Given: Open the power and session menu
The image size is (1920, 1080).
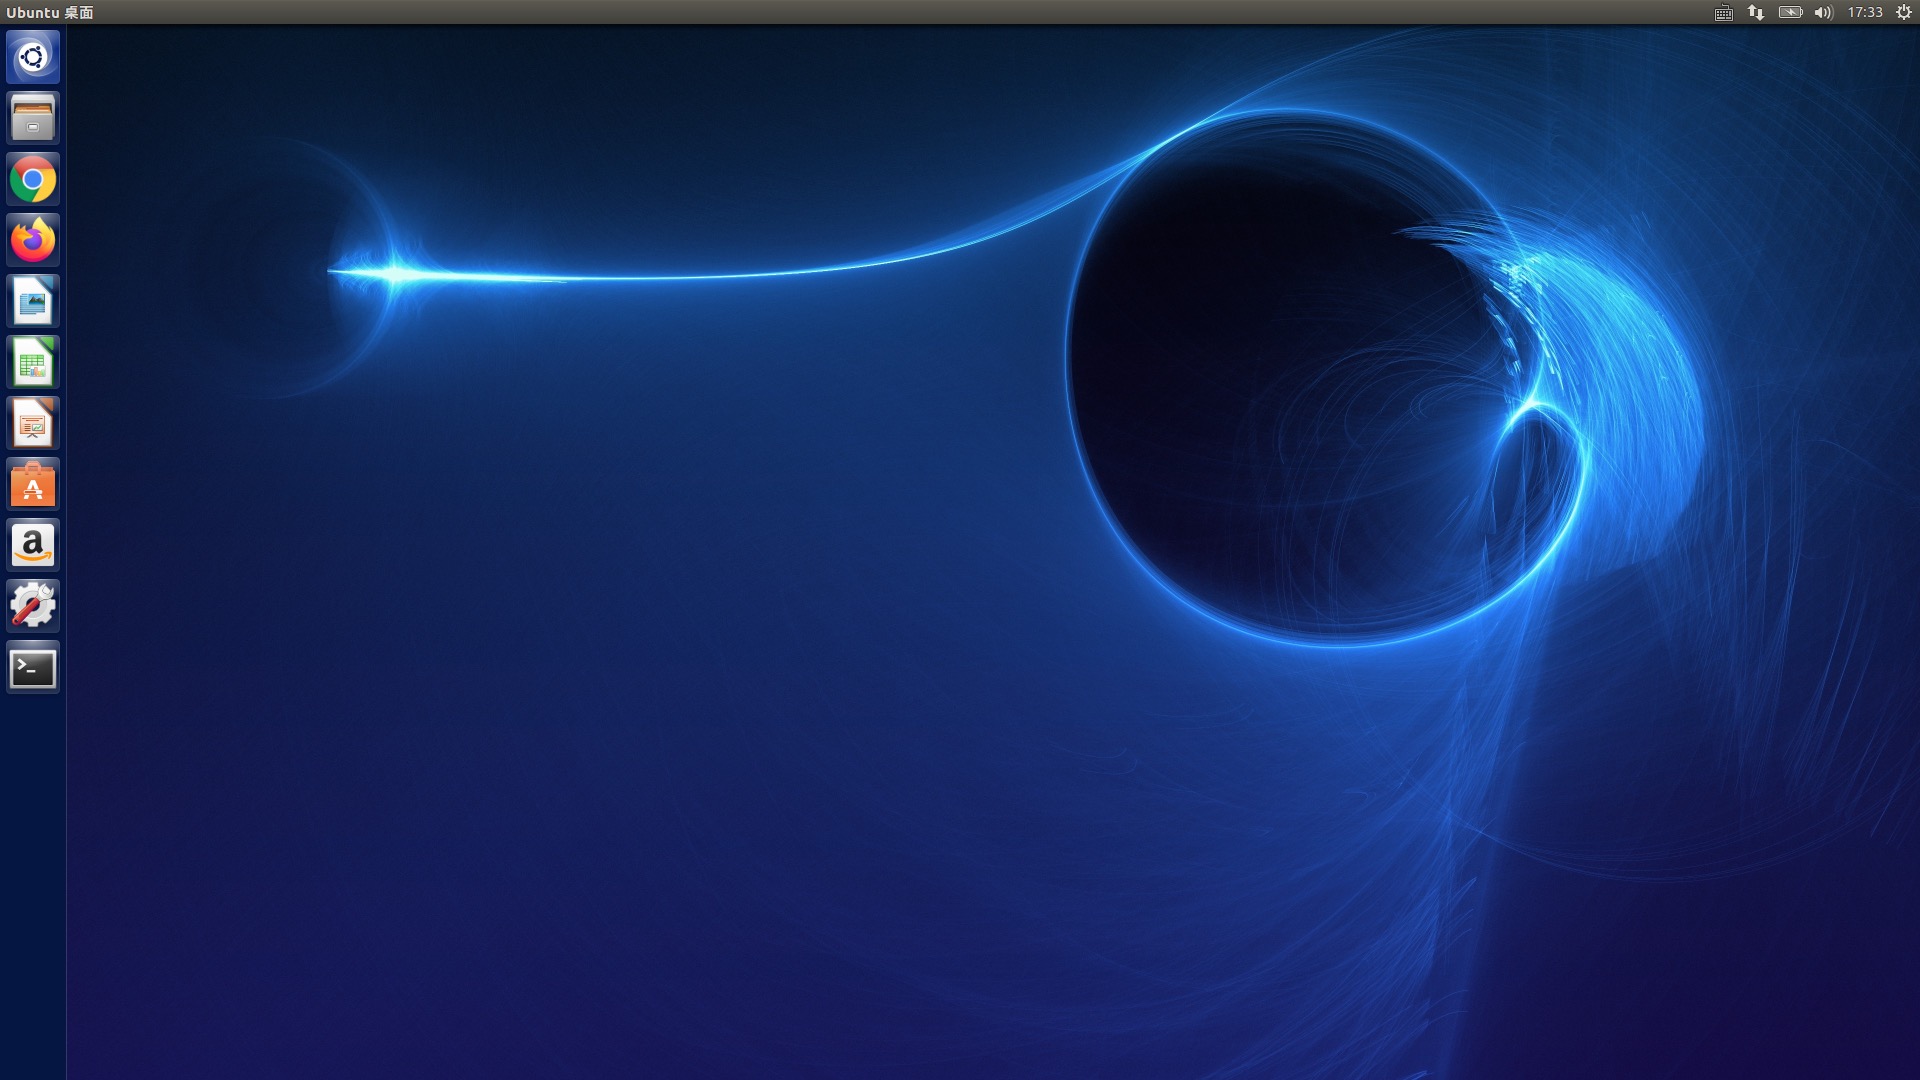Looking at the screenshot, I should coord(1904,13).
